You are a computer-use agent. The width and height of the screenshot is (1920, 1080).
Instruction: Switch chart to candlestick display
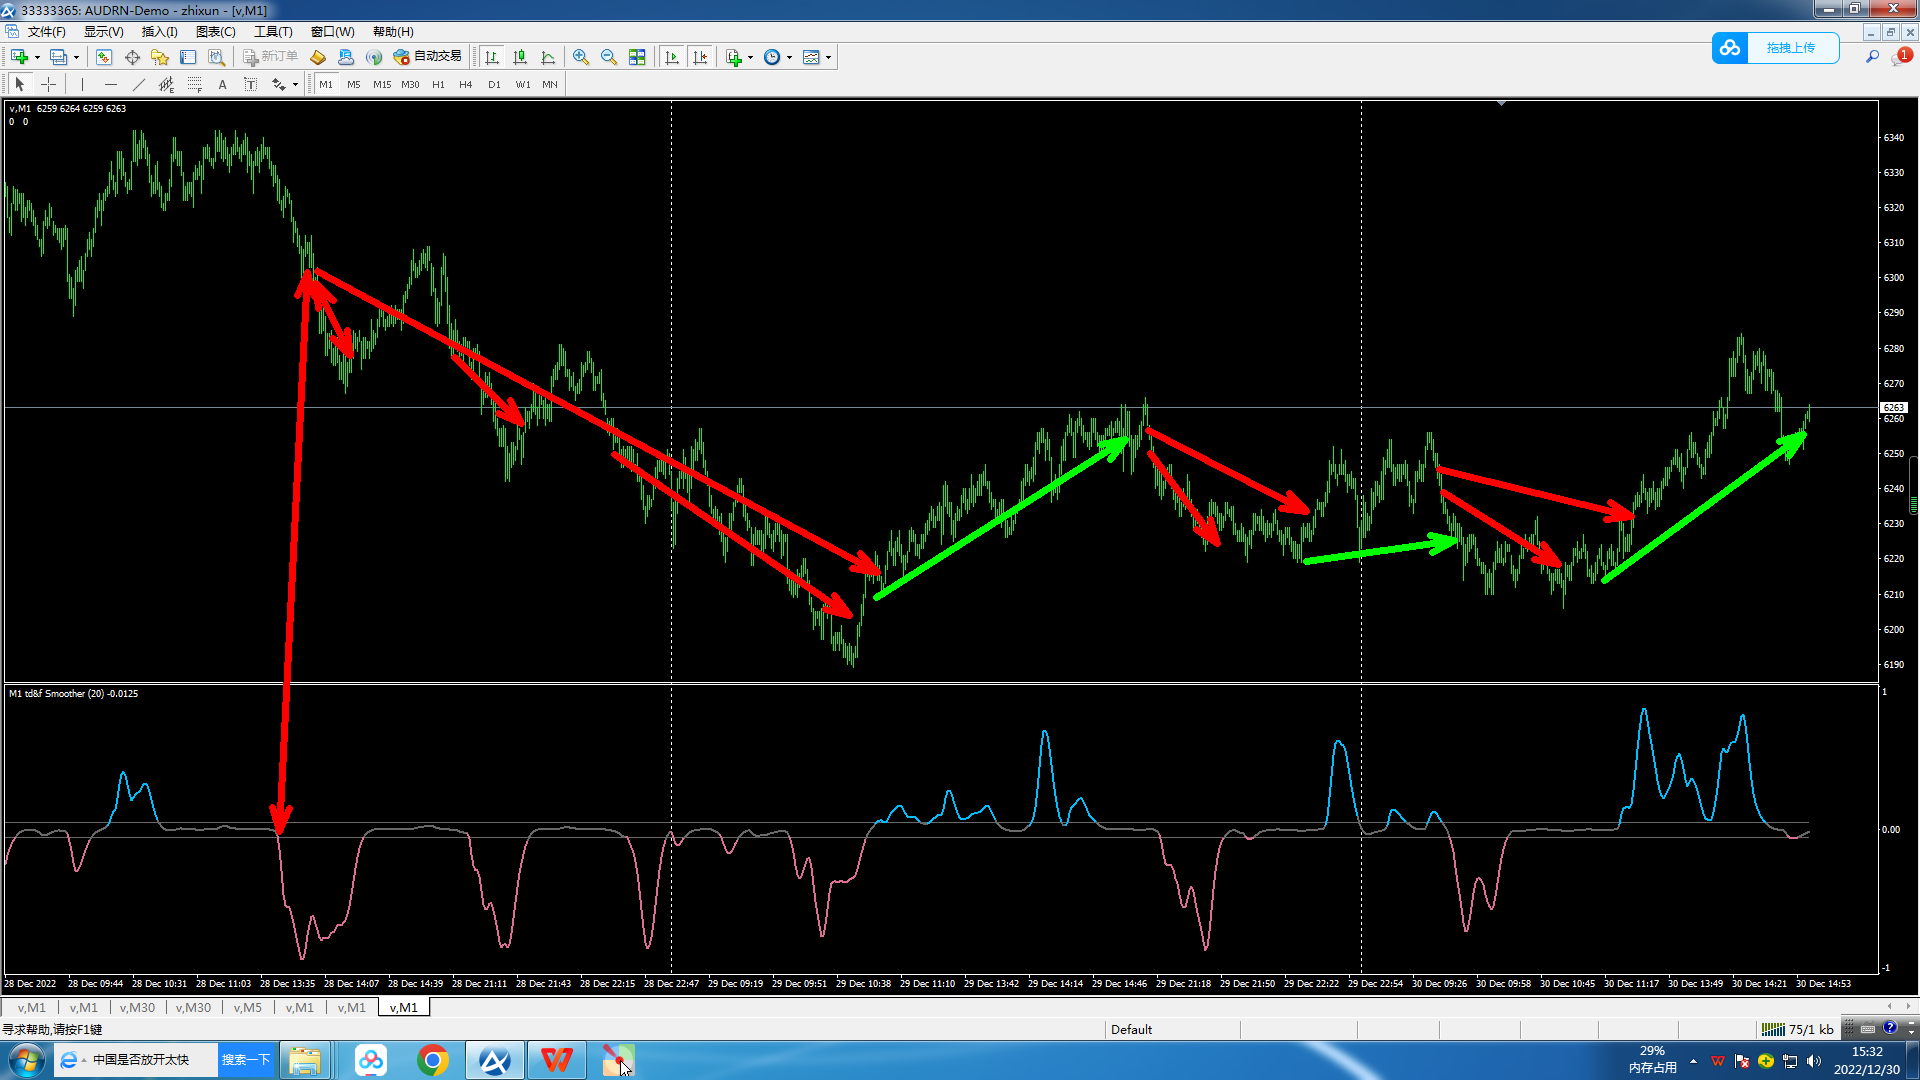(x=519, y=57)
